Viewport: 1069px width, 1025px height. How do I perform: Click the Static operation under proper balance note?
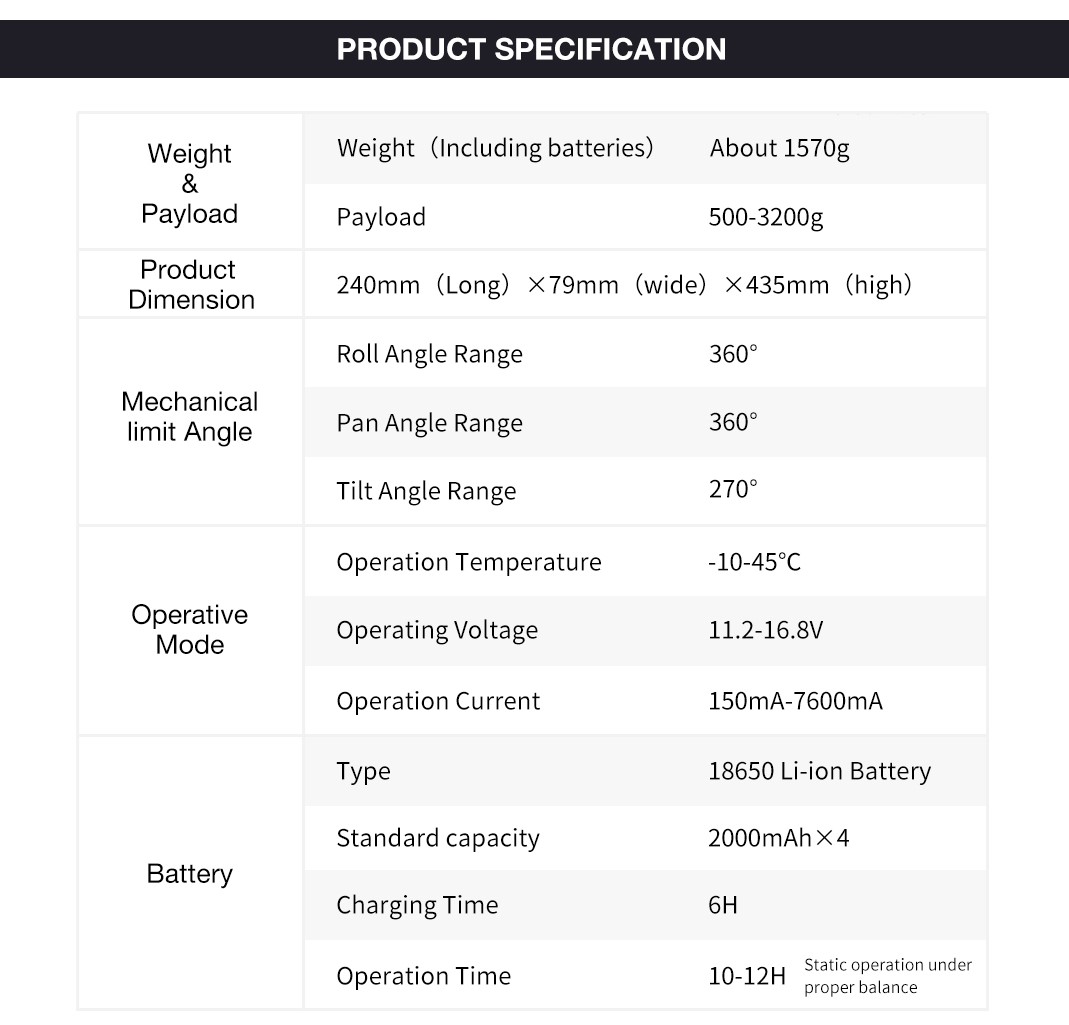(888, 976)
